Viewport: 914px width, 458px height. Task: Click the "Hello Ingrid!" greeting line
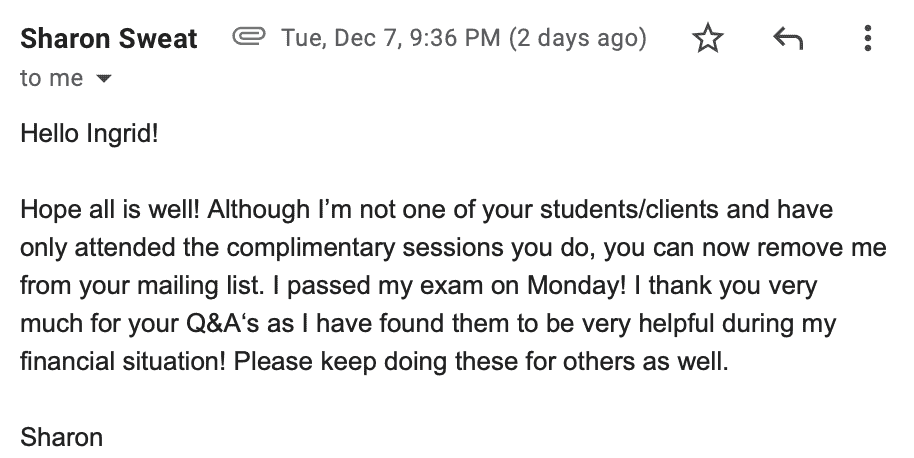tap(89, 134)
